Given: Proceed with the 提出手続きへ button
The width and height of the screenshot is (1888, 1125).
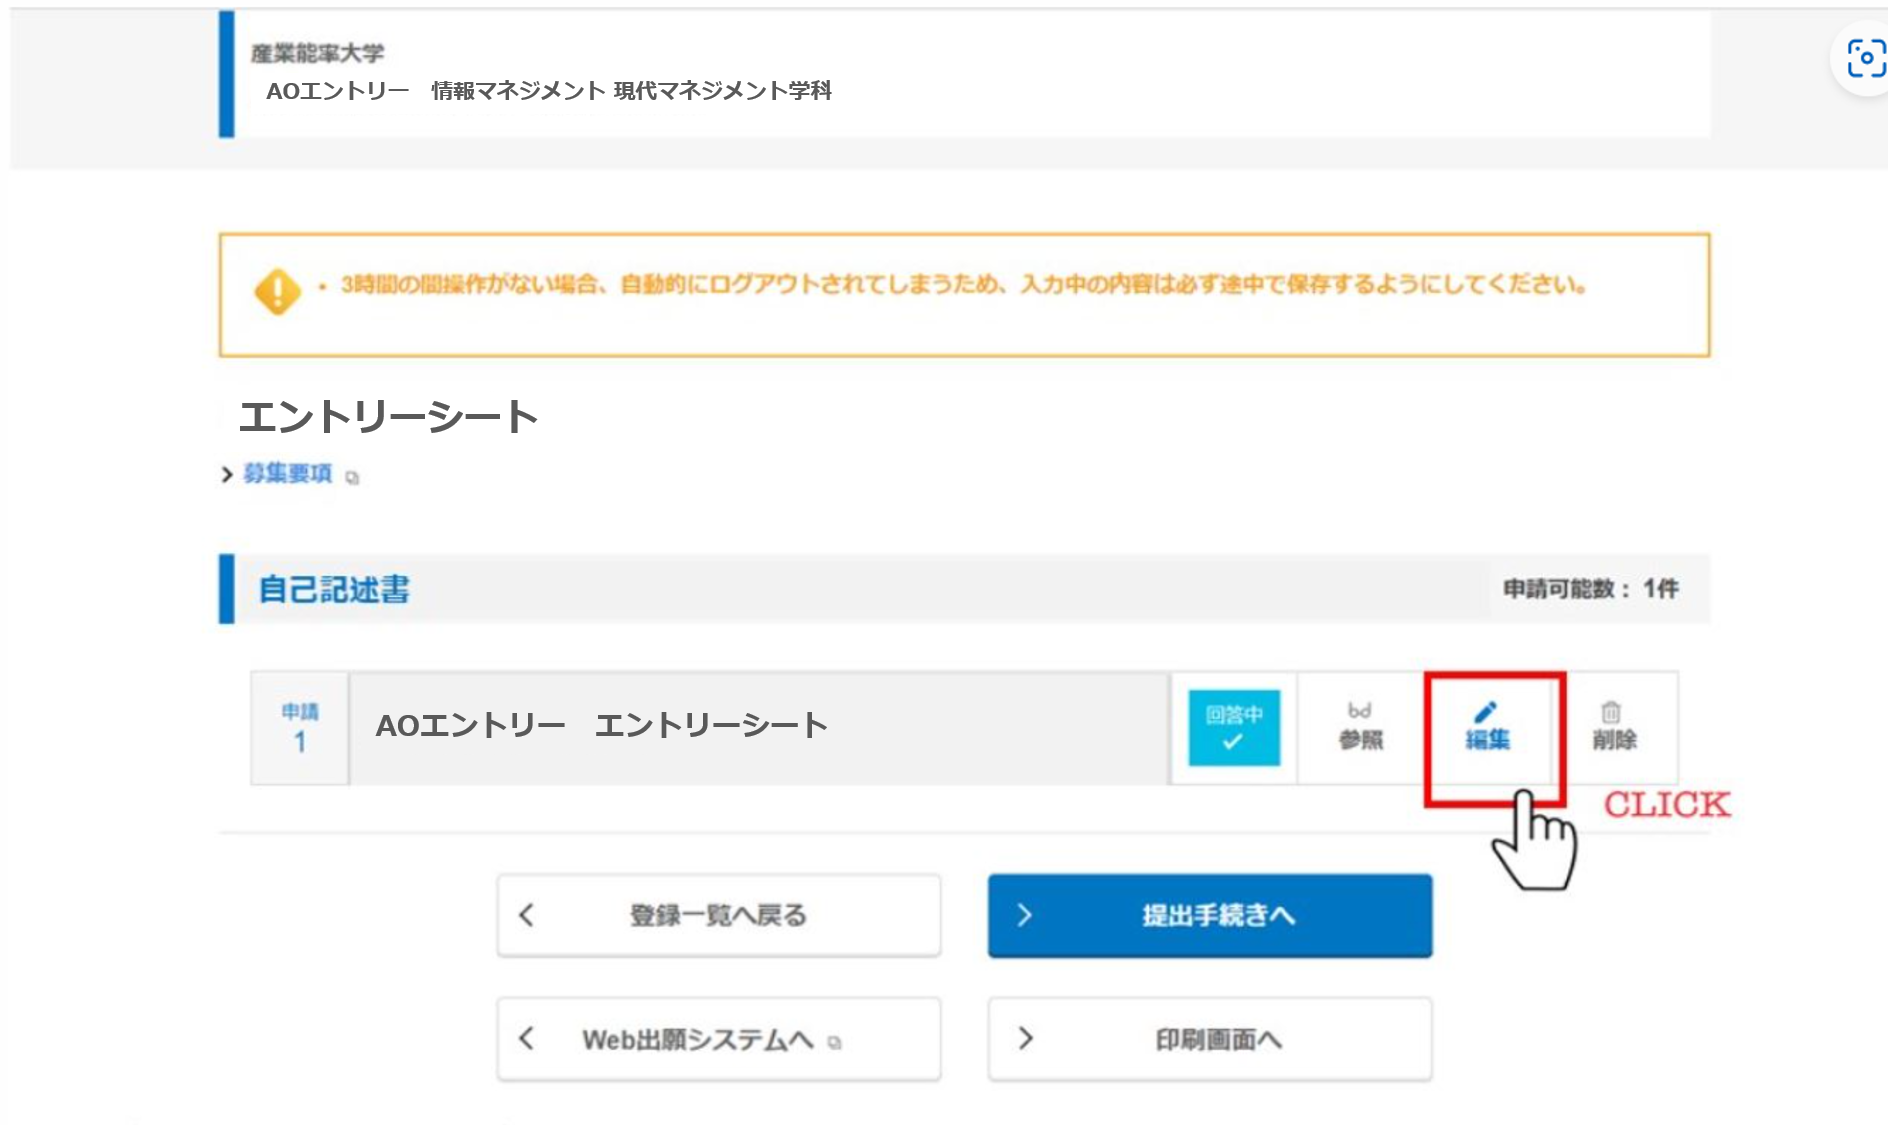Looking at the screenshot, I should click(1210, 915).
